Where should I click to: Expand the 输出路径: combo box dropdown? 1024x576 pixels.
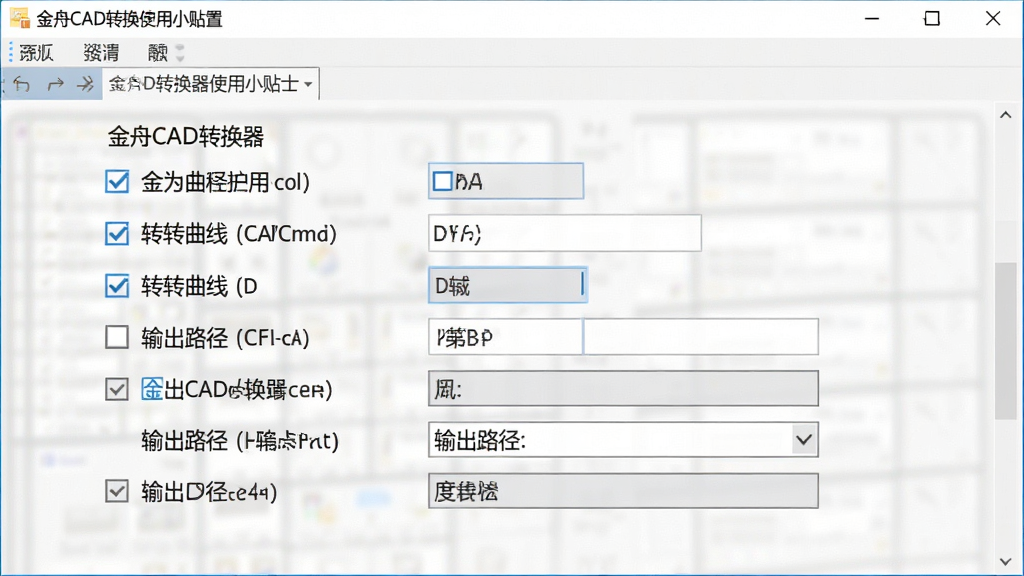(804, 440)
